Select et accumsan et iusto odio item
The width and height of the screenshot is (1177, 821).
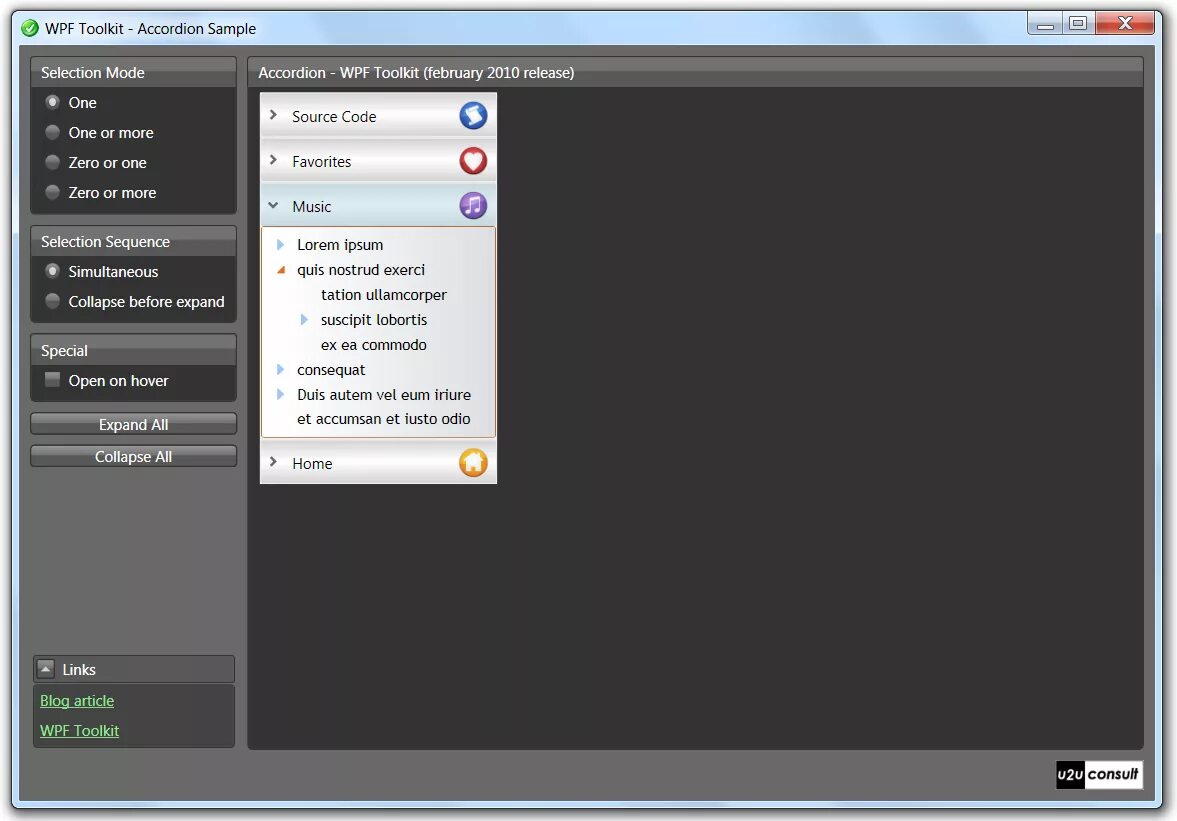384,419
